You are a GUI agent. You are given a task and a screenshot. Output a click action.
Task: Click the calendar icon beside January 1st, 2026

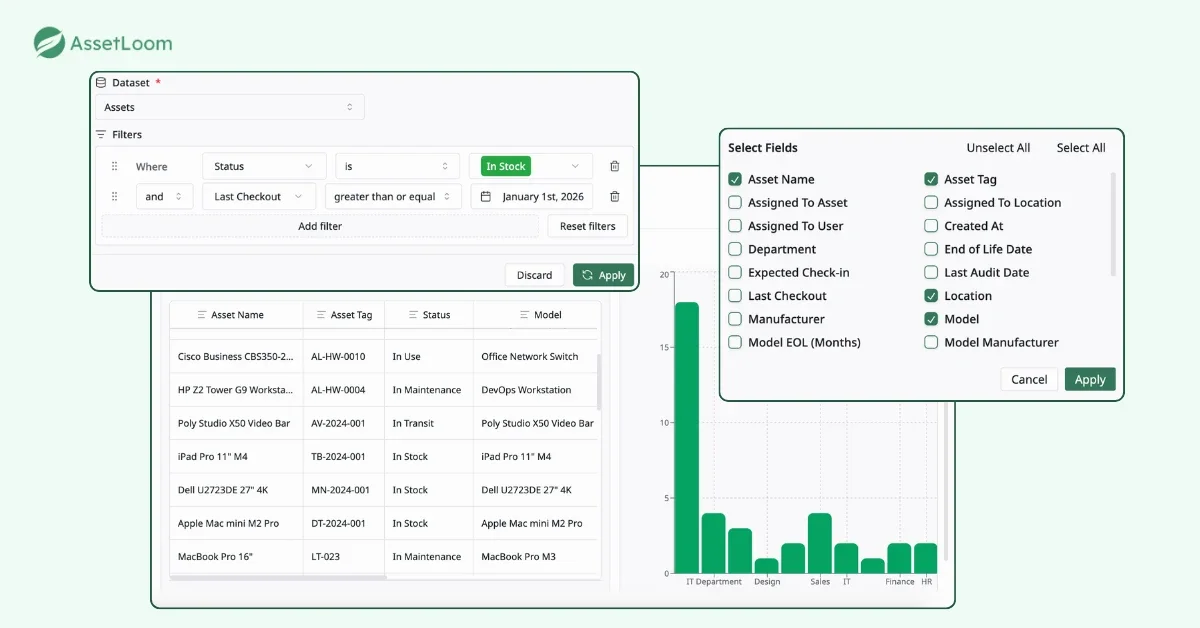tap(486, 196)
